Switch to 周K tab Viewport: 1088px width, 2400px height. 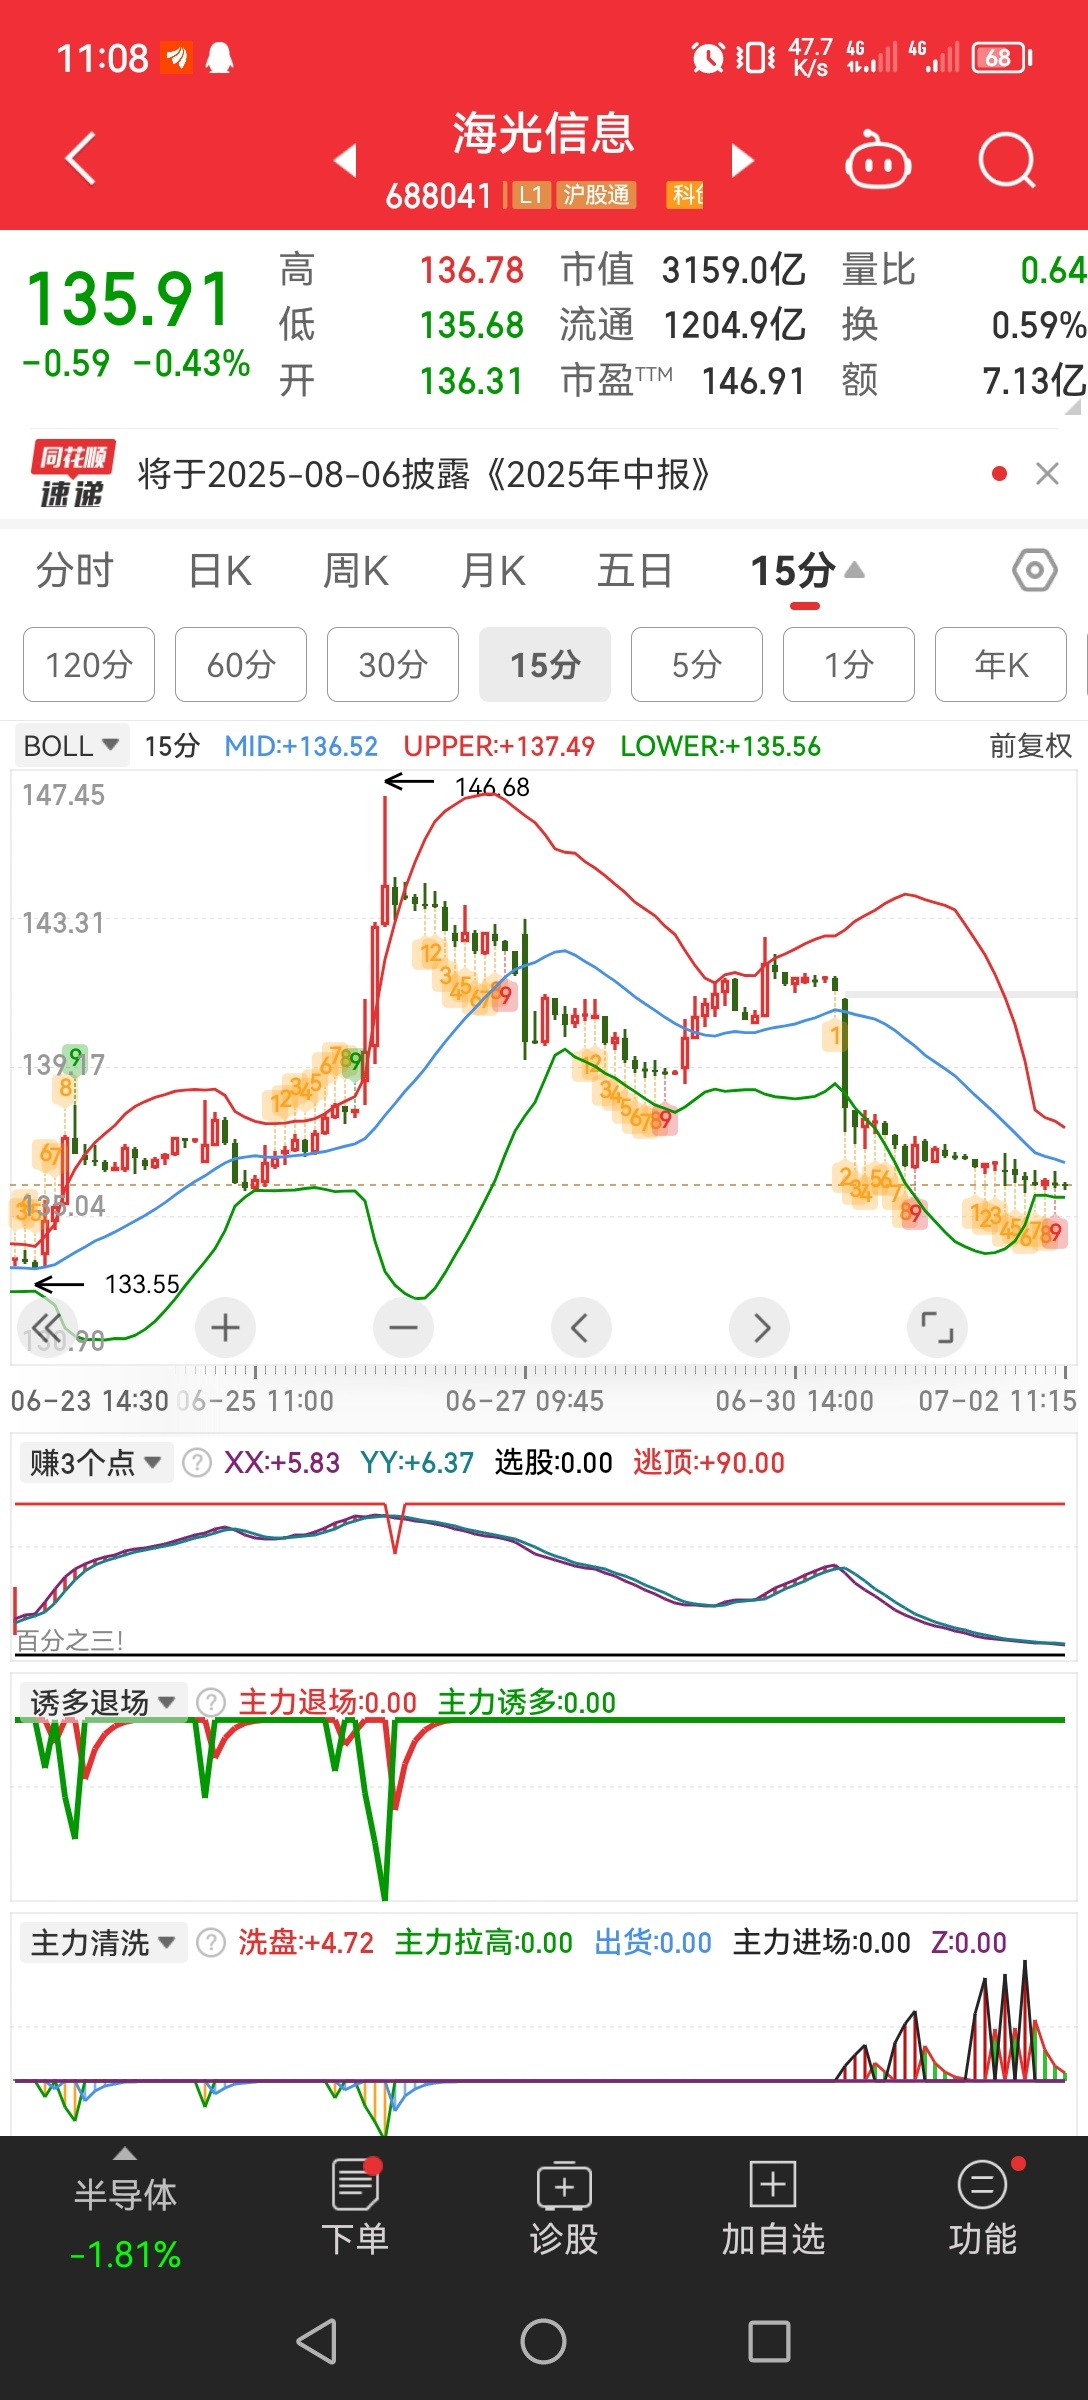(x=356, y=571)
